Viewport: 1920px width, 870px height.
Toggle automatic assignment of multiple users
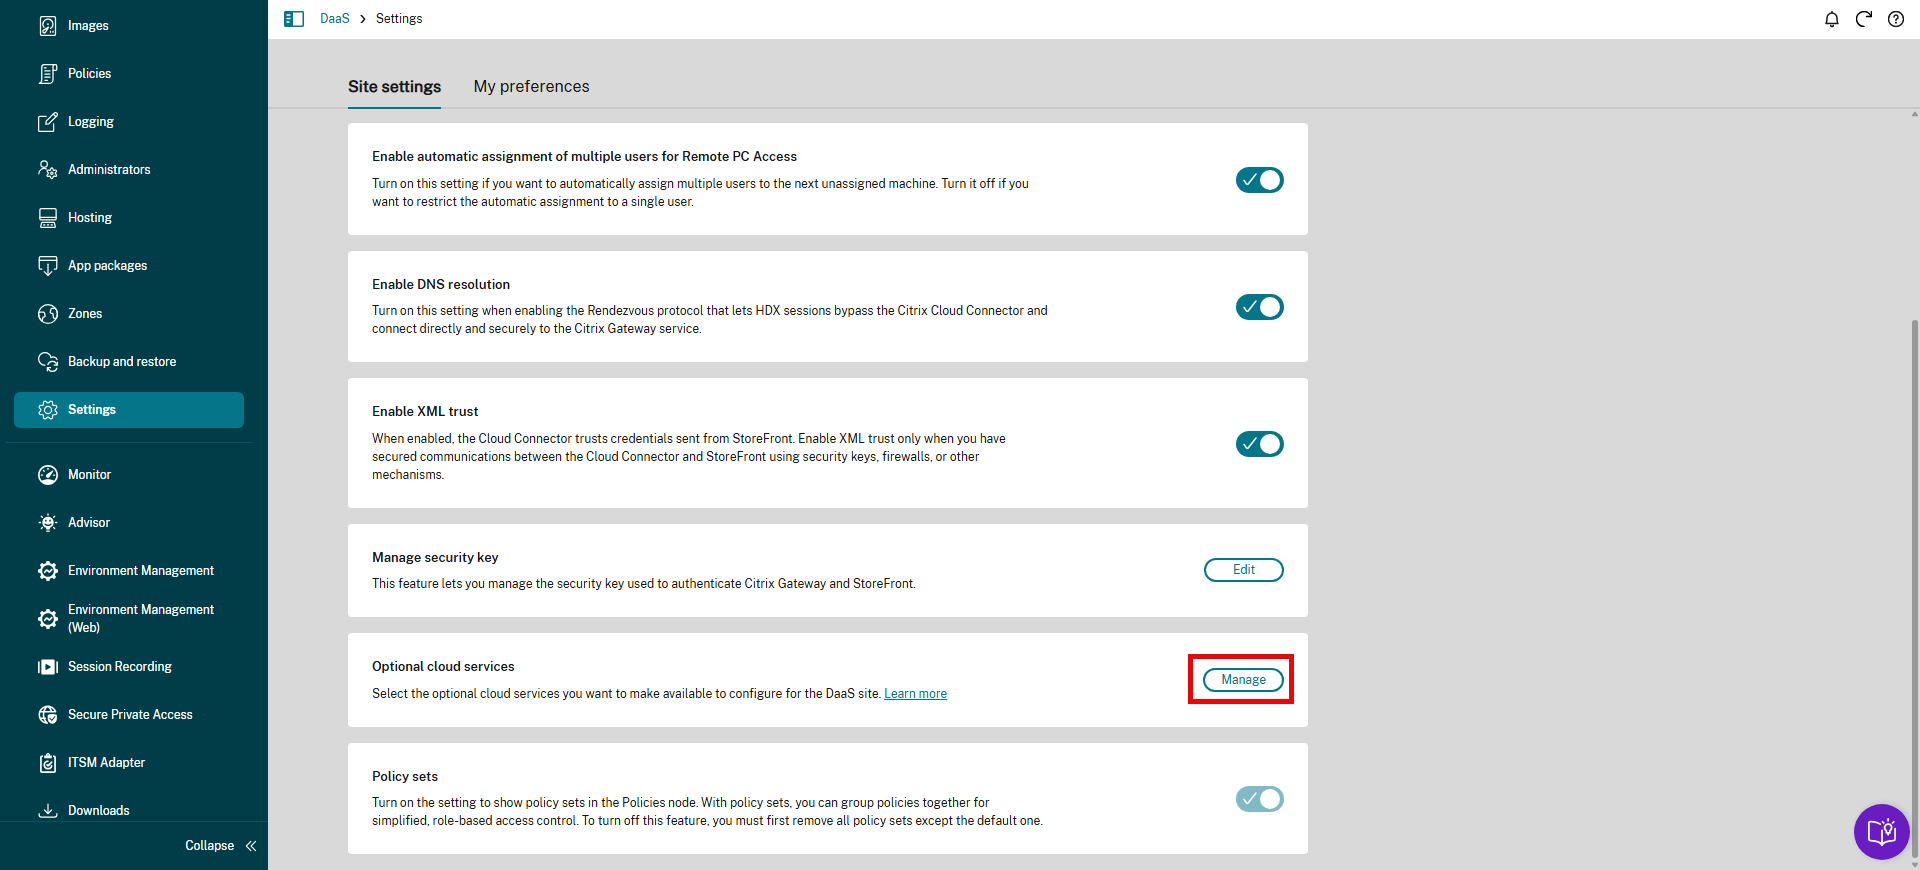[1260, 180]
